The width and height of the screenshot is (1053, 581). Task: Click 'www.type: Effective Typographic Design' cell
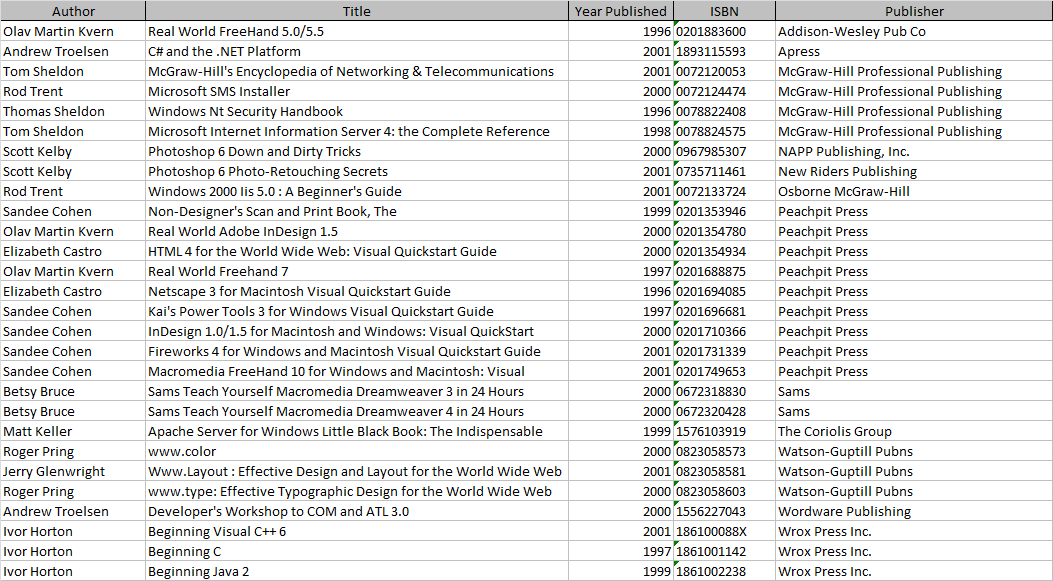tap(357, 492)
